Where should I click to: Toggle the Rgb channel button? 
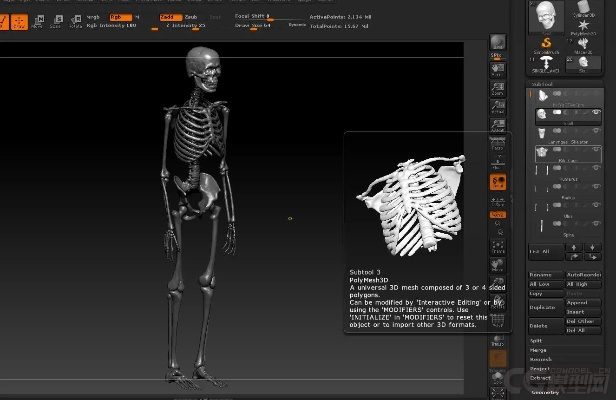[119, 17]
